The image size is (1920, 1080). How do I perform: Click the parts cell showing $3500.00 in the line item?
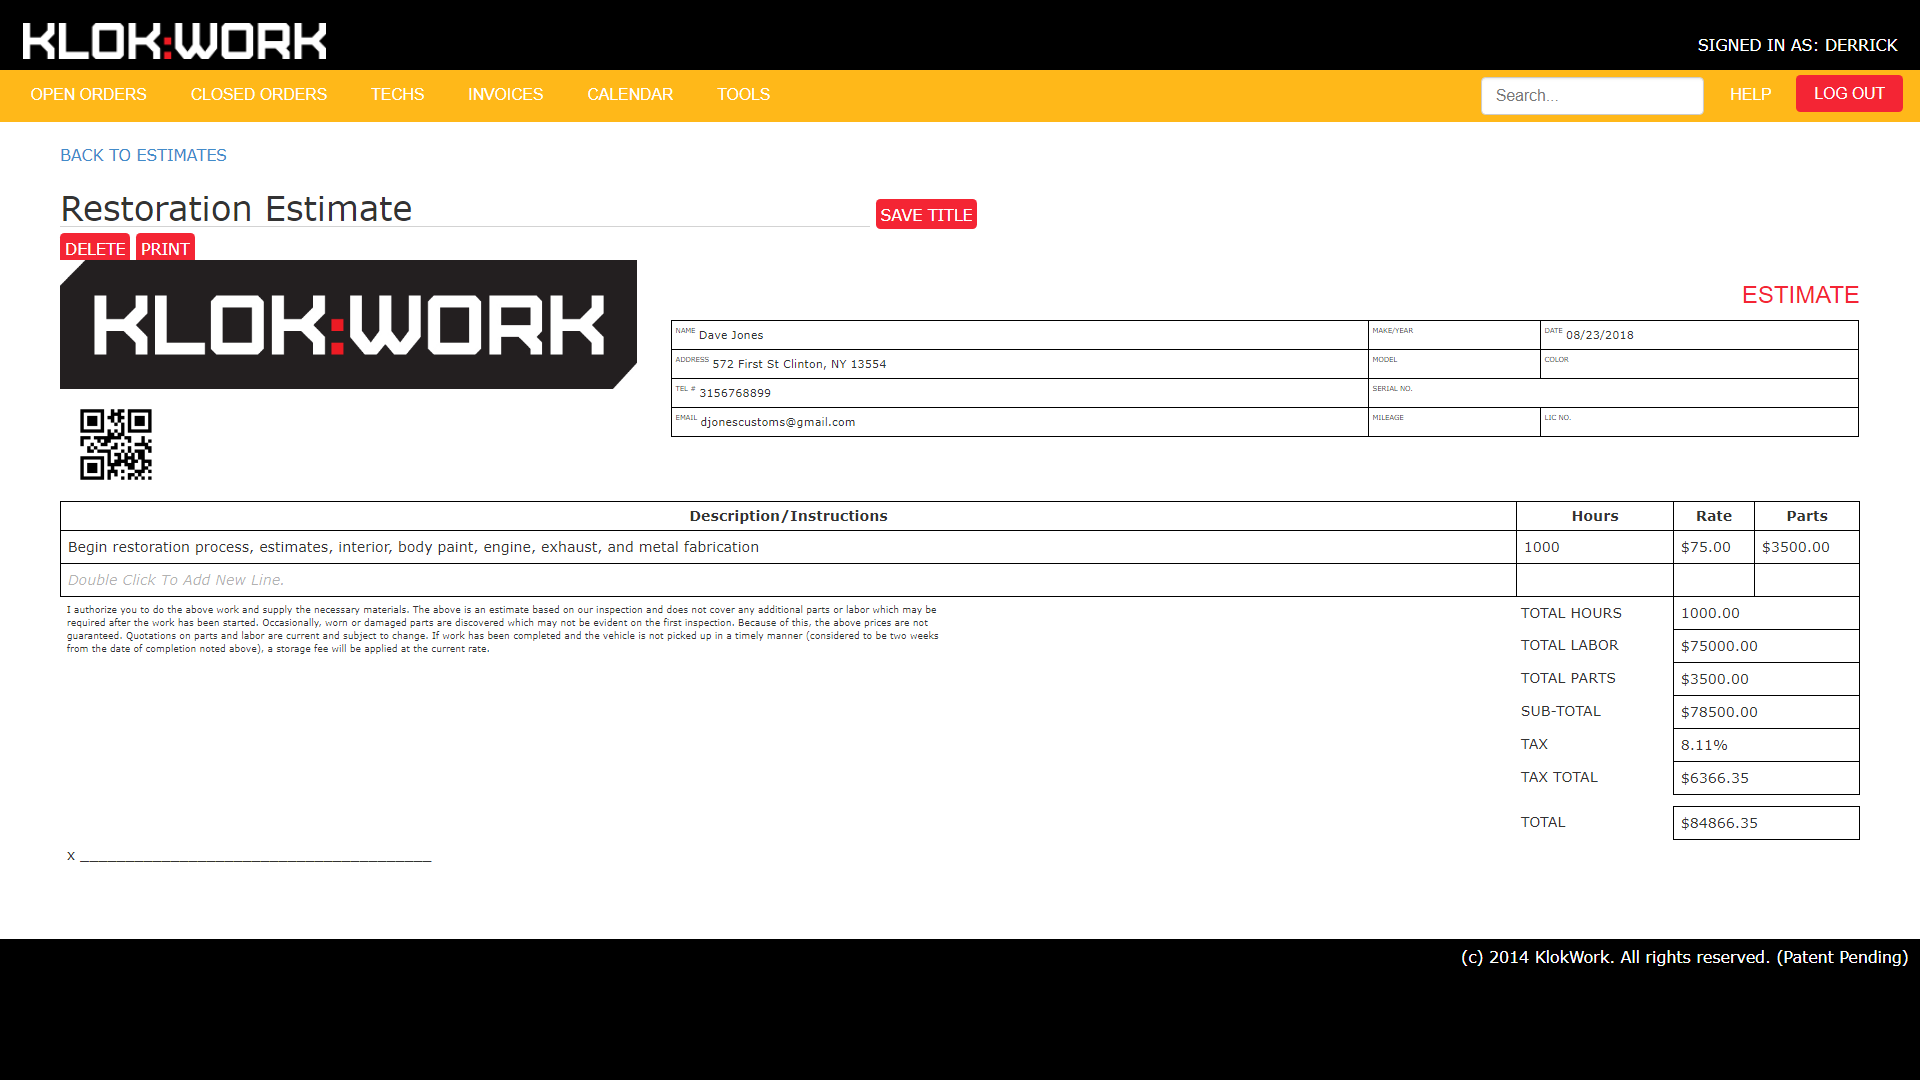(1807, 547)
